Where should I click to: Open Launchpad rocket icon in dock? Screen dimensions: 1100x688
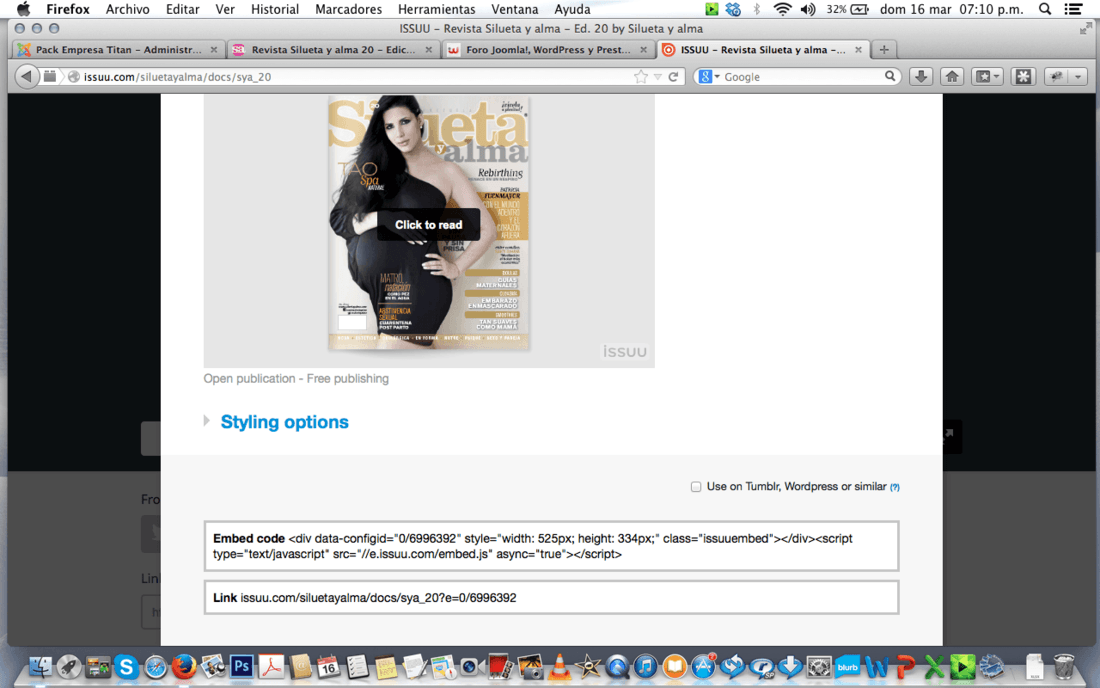tap(69, 666)
